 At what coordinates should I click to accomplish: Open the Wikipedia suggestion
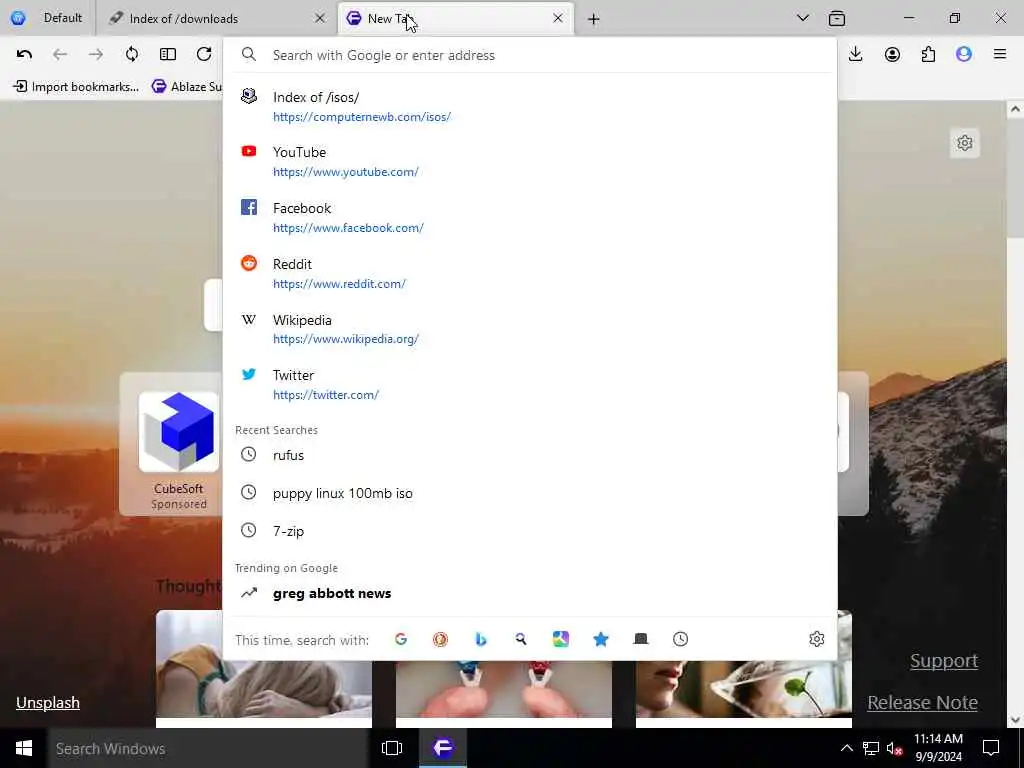(530, 329)
